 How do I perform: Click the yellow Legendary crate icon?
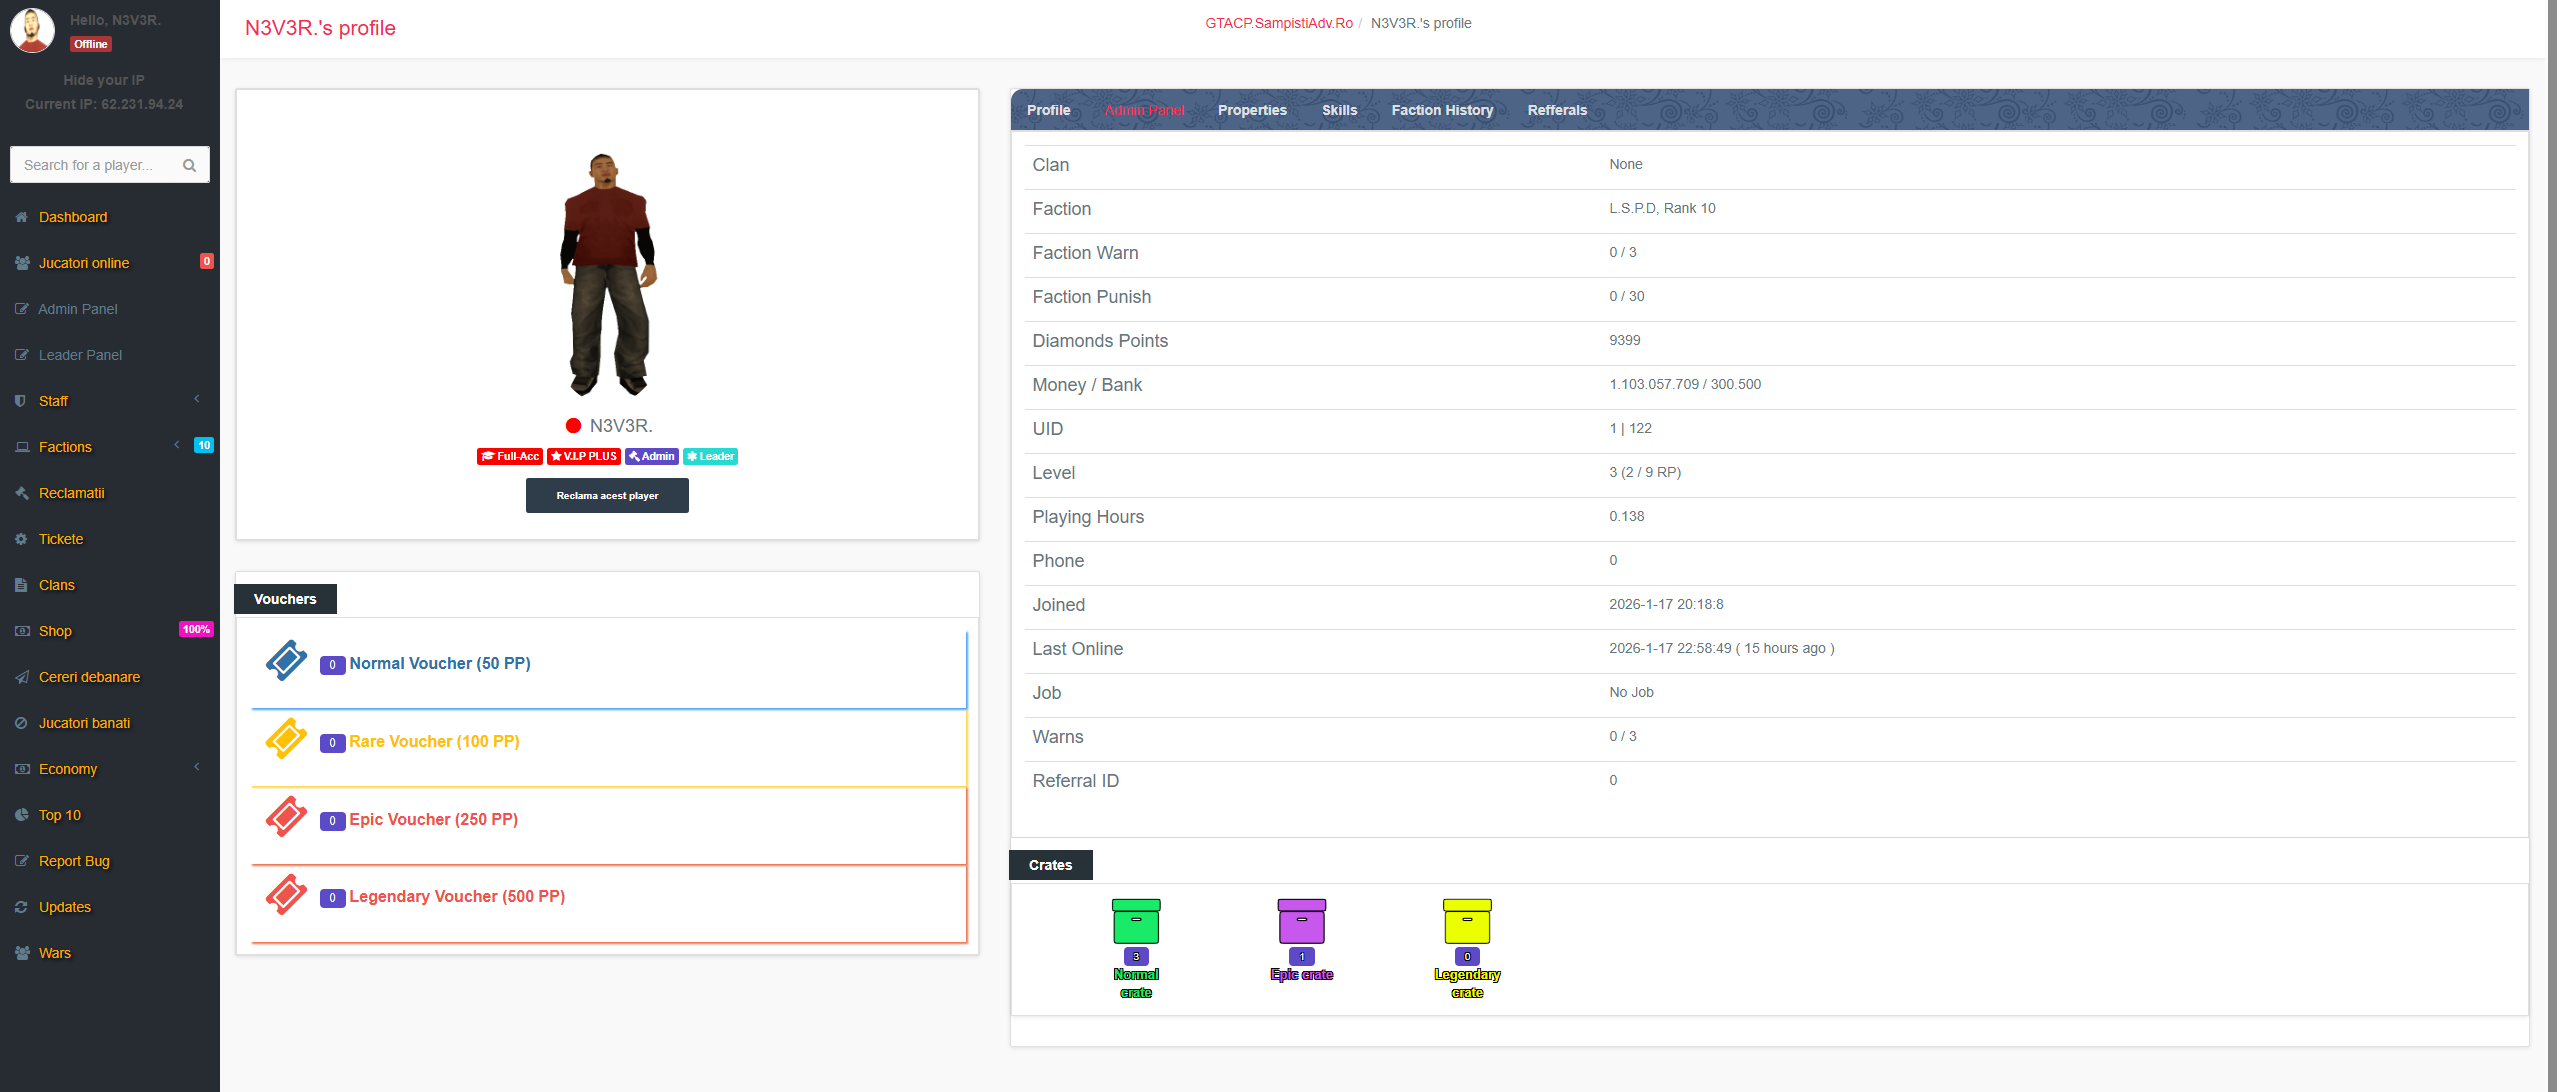click(x=1466, y=921)
